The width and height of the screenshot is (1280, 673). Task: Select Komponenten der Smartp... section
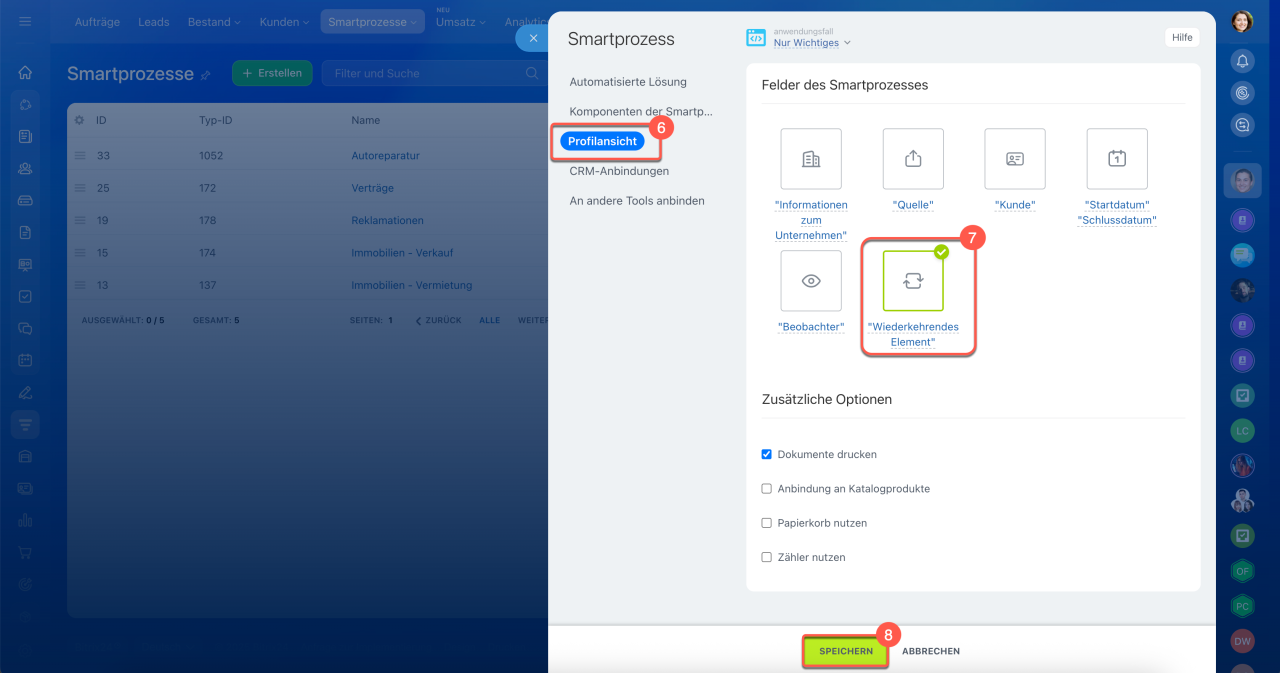pos(641,112)
